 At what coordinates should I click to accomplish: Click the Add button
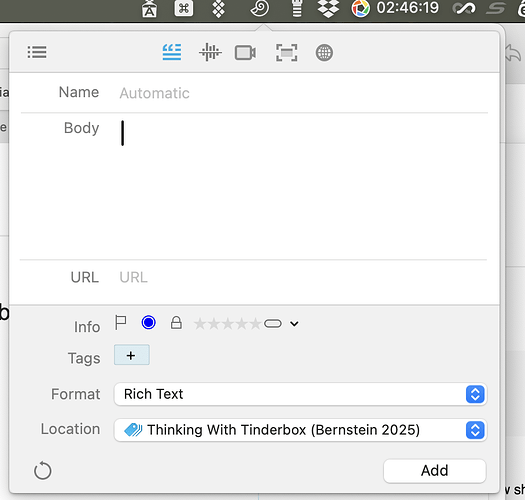[434, 471]
